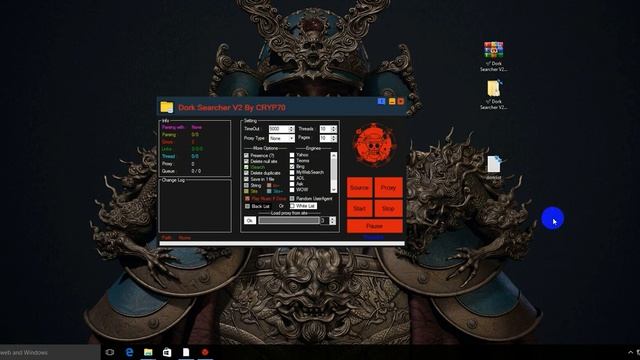The image size is (640, 360).
Task: Click the TimeOut spinner arrows
Action: pyautogui.click(x=291, y=129)
